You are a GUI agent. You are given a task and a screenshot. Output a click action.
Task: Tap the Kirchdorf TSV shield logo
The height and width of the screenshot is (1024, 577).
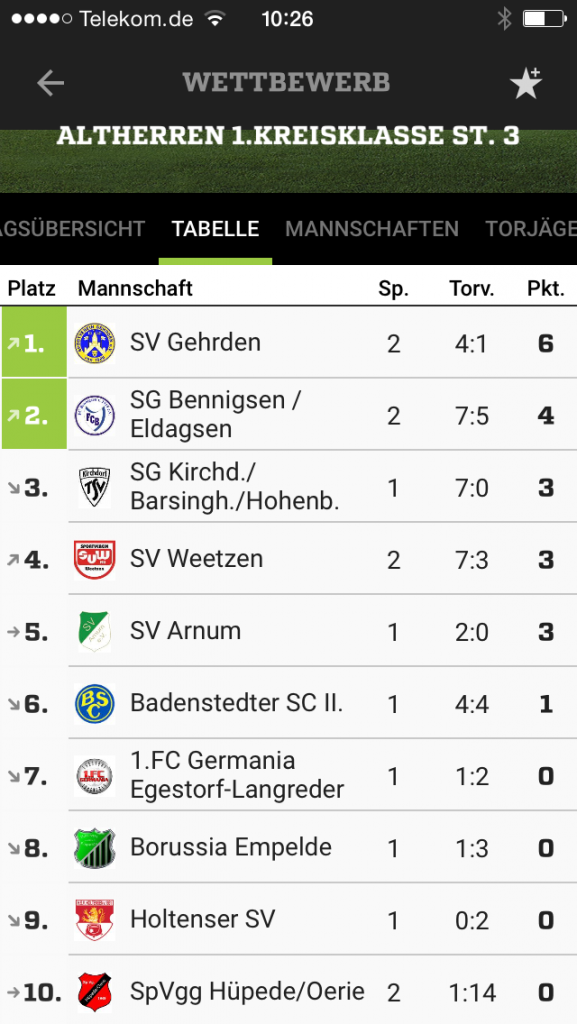click(95, 487)
